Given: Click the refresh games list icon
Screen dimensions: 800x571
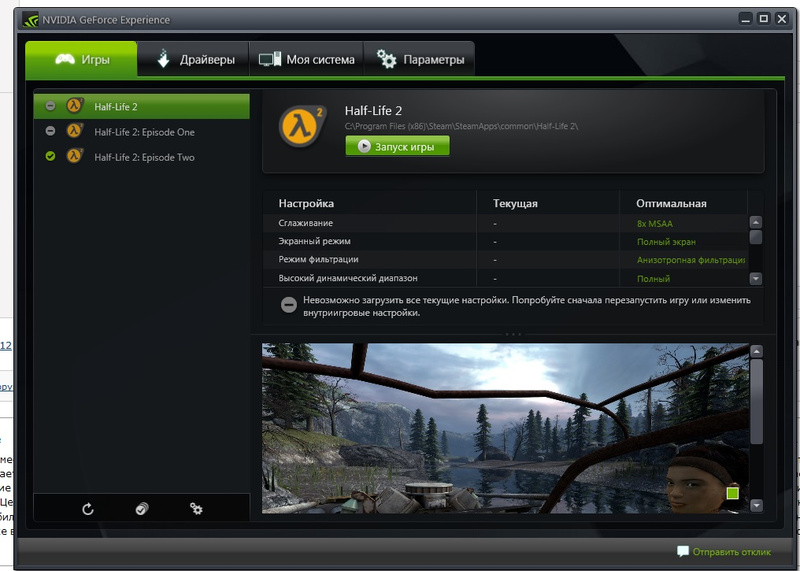Looking at the screenshot, I should coord(88,509).
